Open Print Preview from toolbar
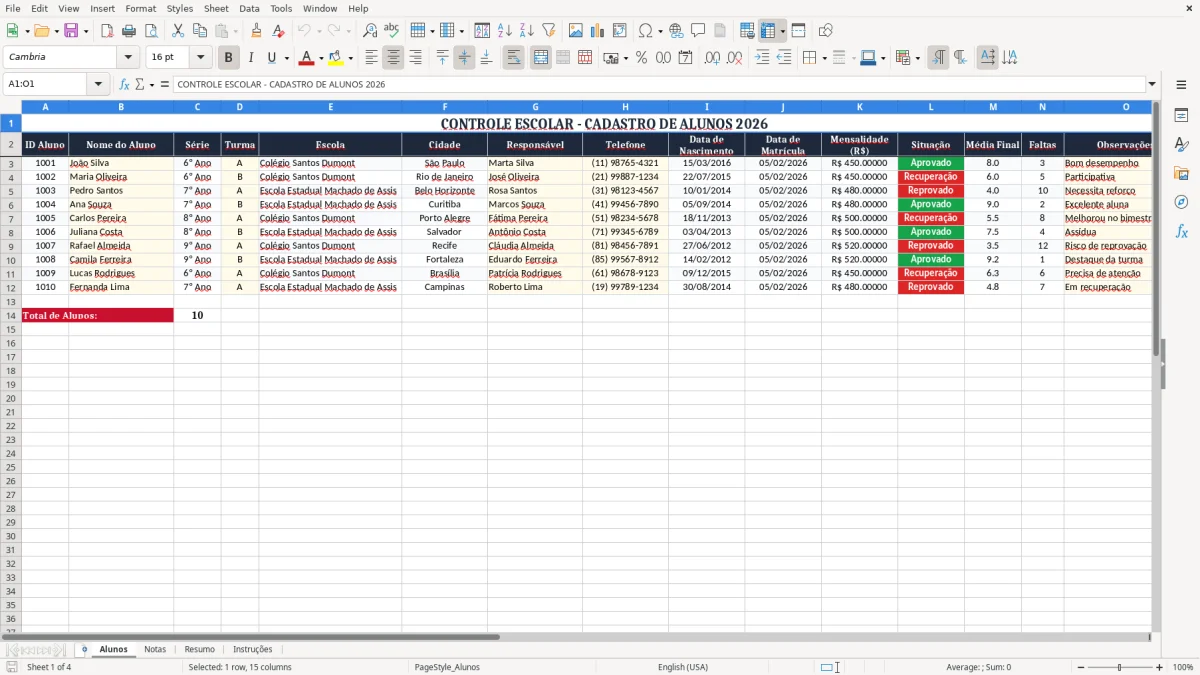Viewport: 1200px width, 675px height. [151, 31]
